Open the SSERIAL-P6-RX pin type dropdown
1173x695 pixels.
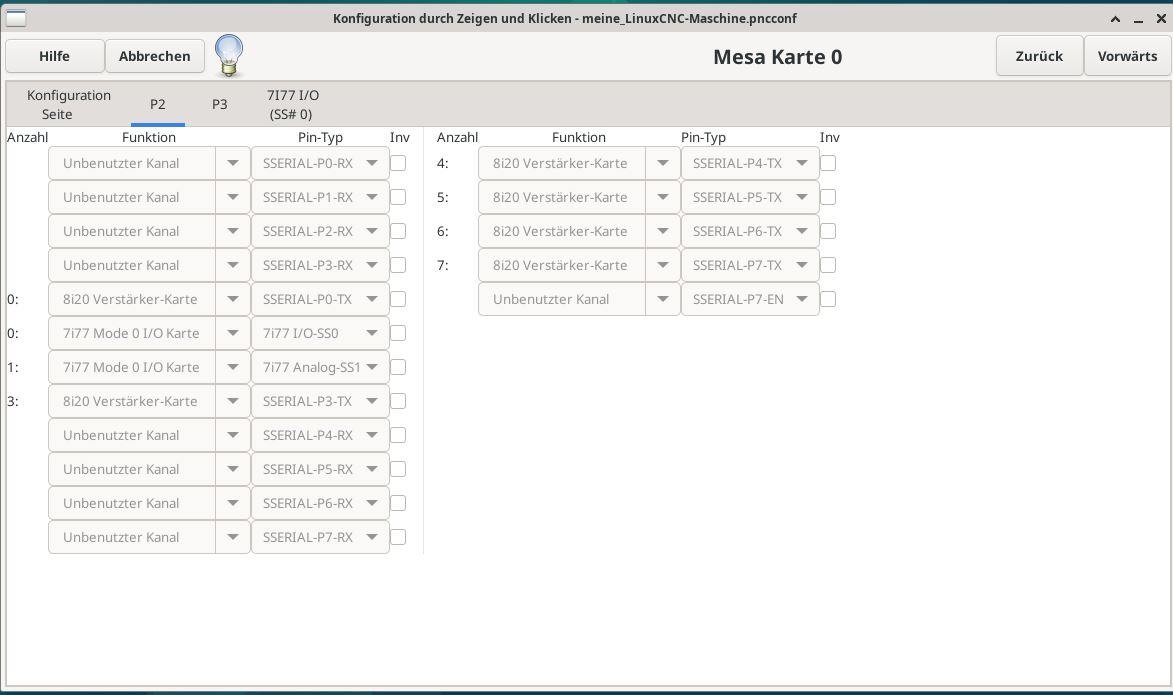(x=320, y=503)
